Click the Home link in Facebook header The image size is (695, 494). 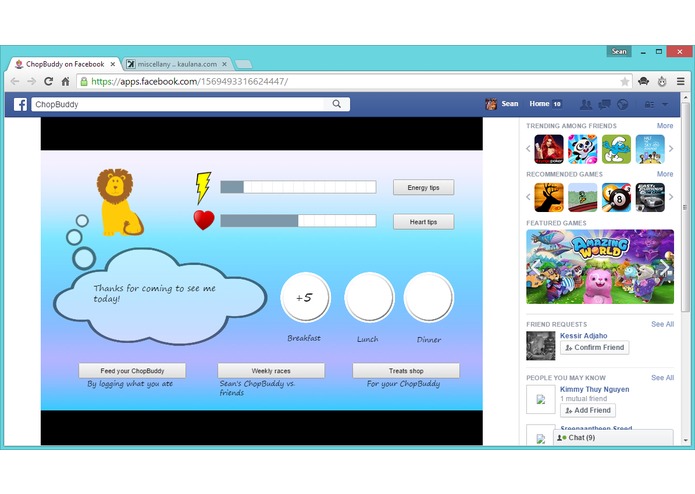[x=539, y=104]
